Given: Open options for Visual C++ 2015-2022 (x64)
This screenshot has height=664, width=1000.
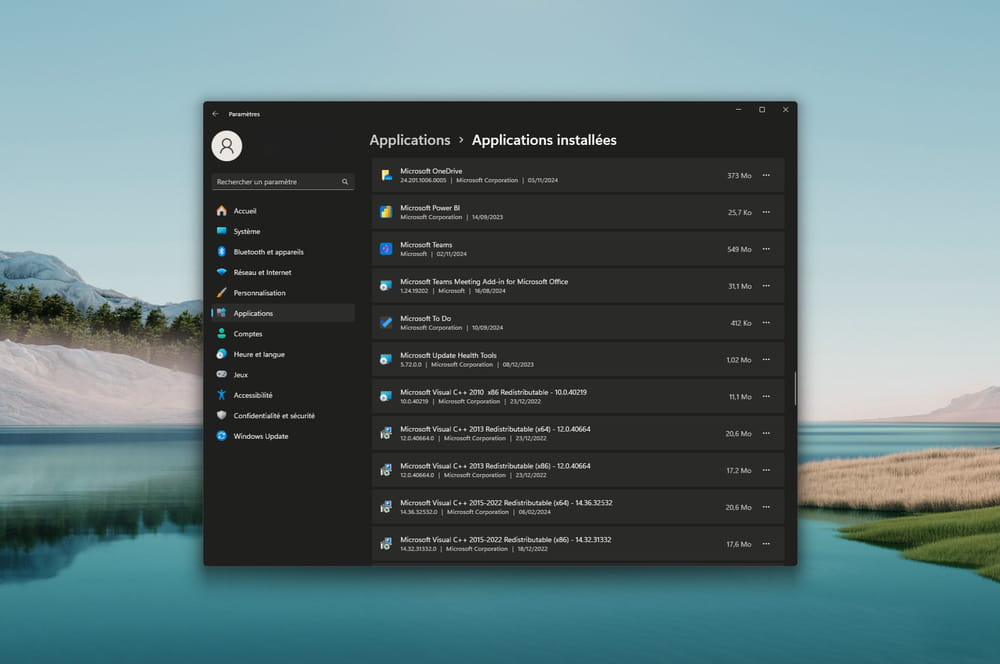Looking at the screenshot, I should (766, 508).
